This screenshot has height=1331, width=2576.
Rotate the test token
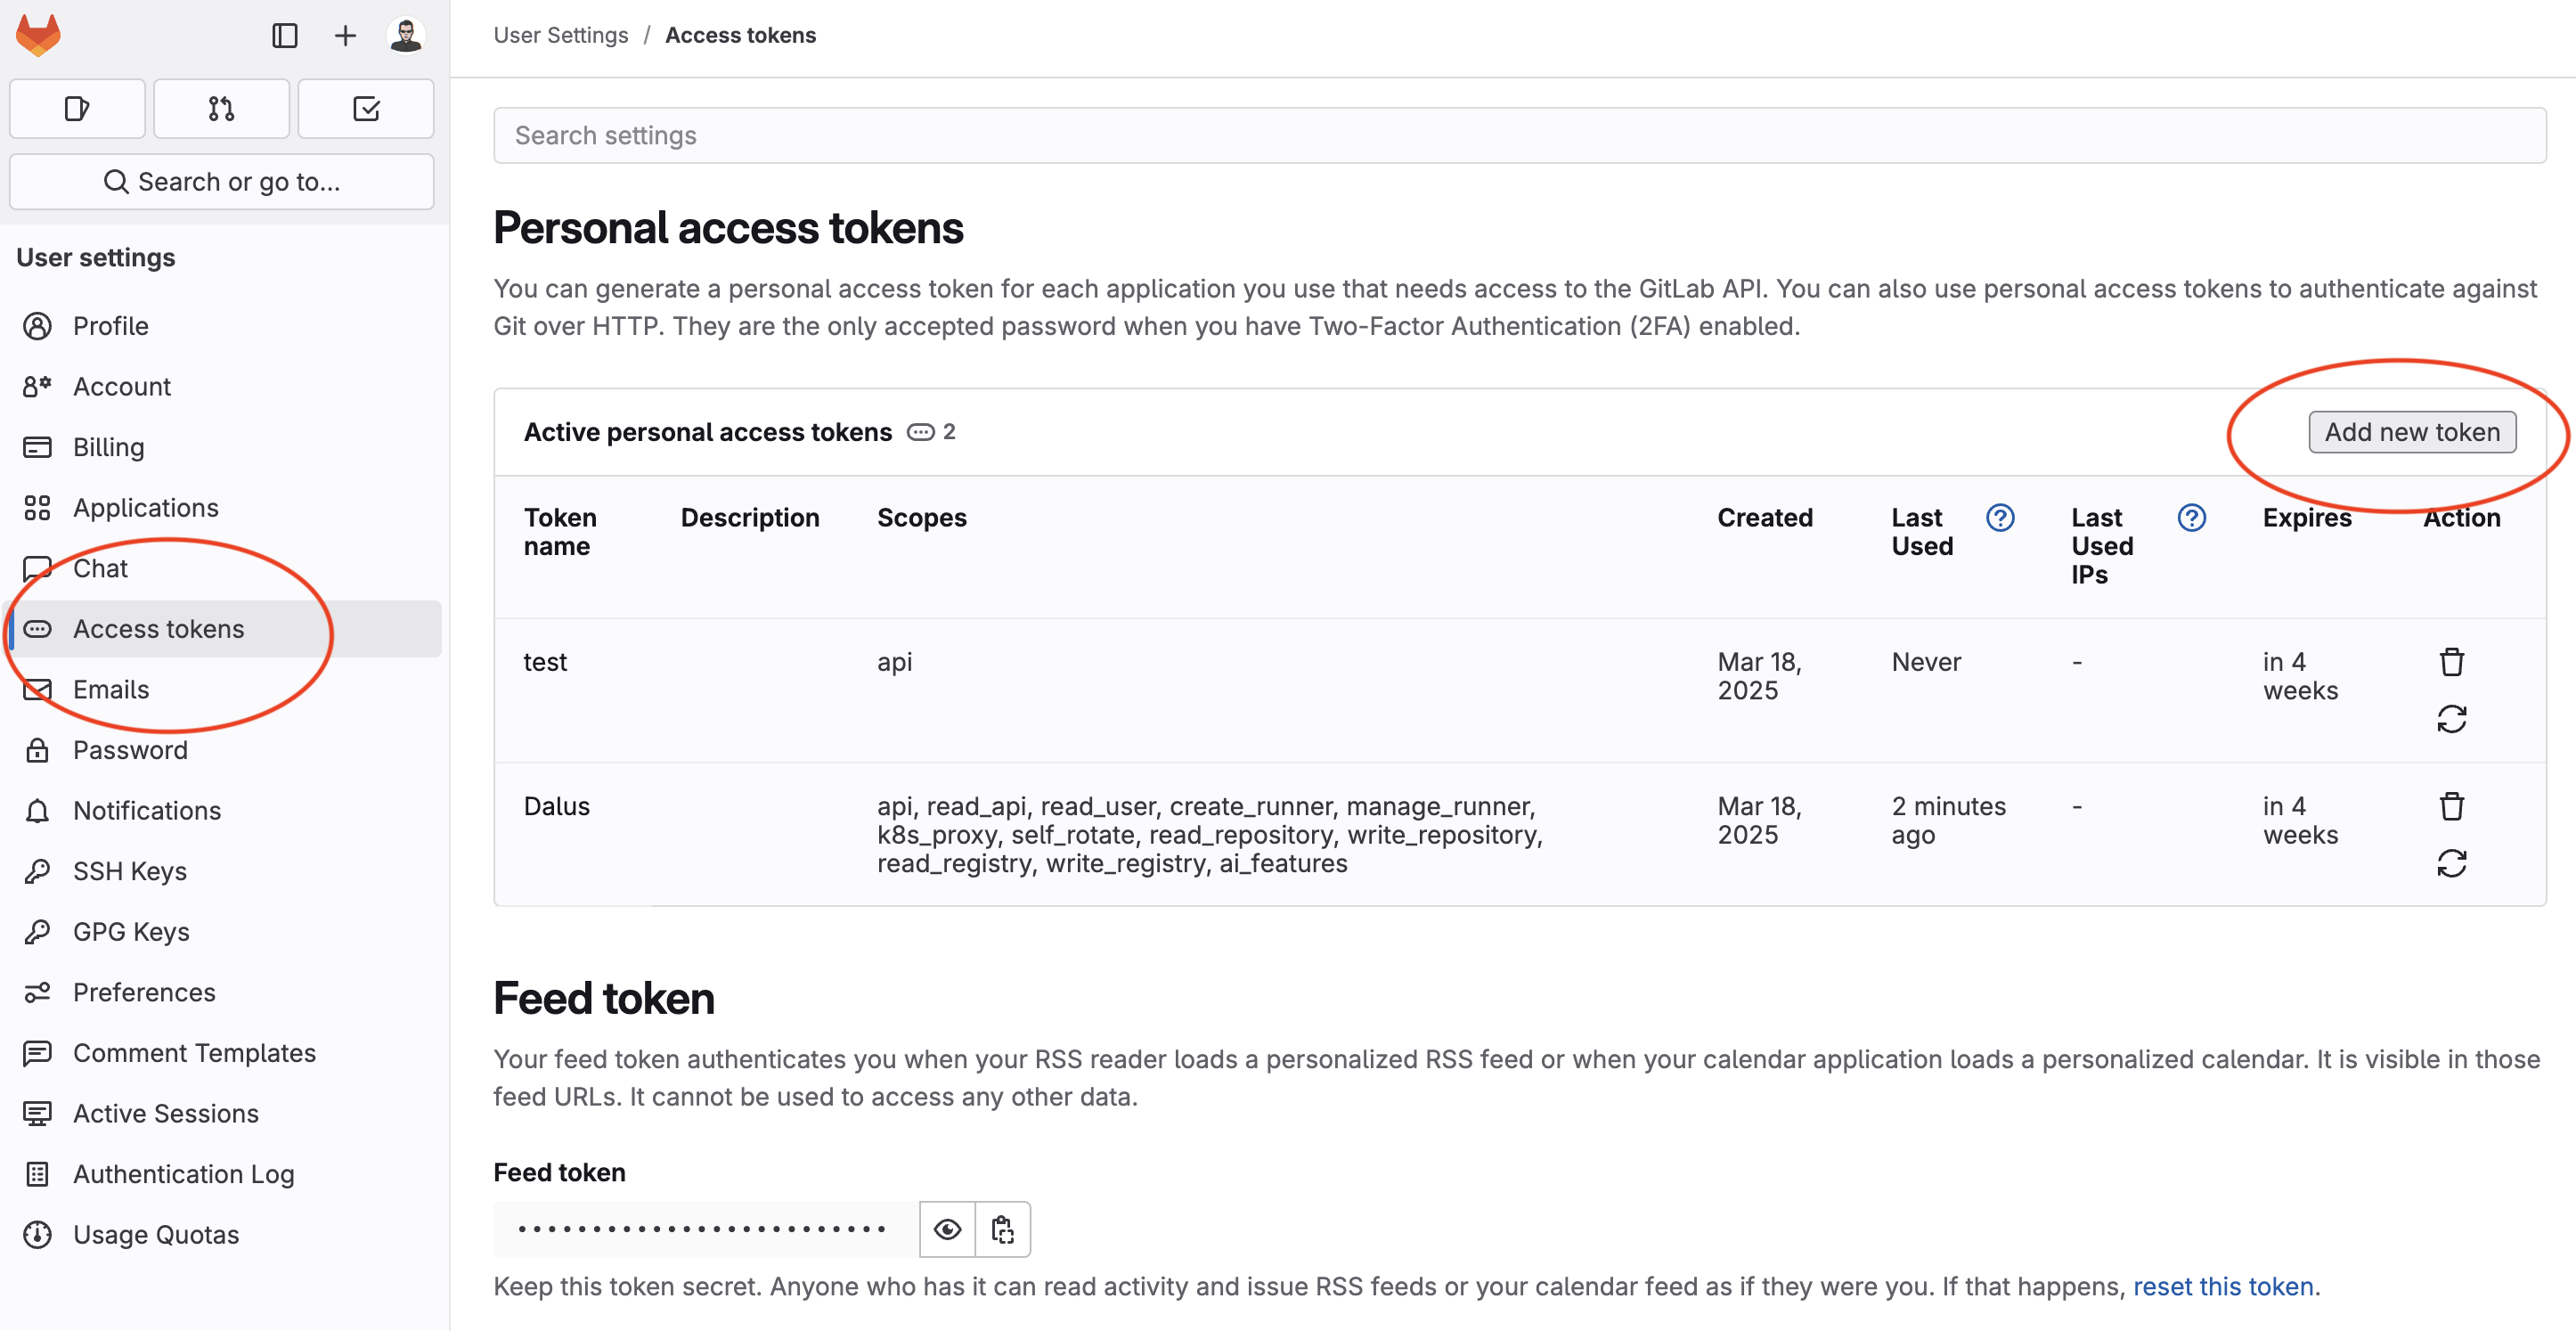click(x=2451, y=719)
